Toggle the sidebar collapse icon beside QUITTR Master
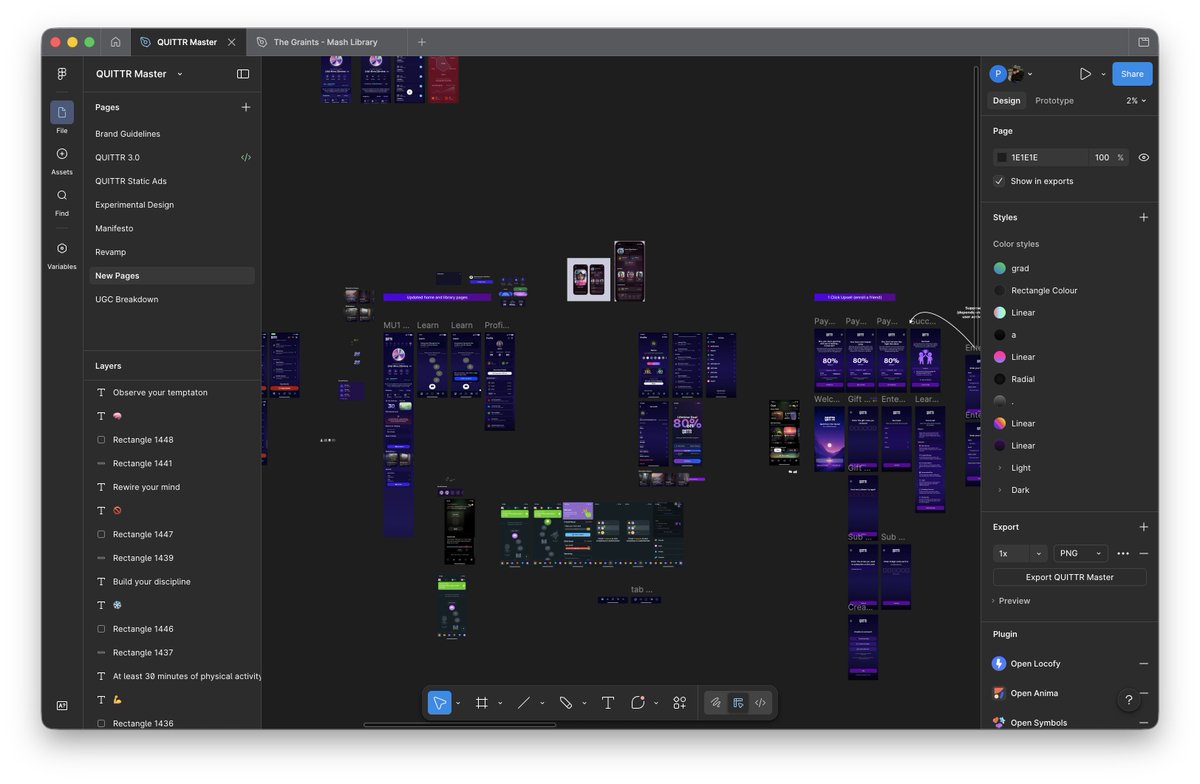Screen dimensions: 1200x784 point(243,74)
